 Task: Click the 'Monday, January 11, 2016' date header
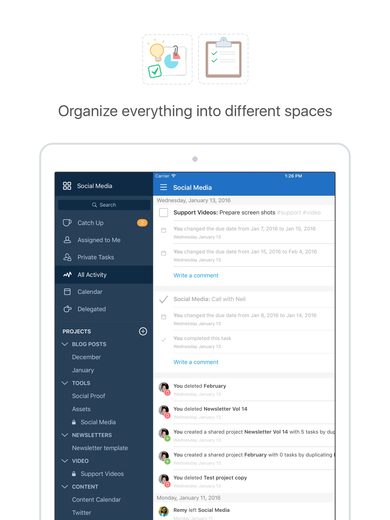pos(189,498)
